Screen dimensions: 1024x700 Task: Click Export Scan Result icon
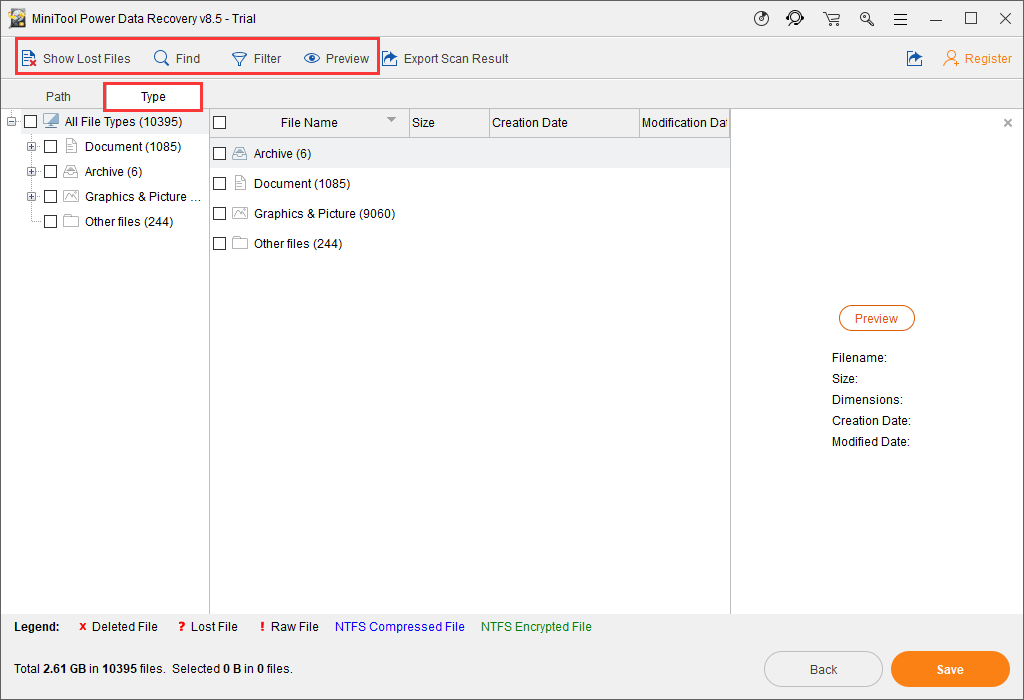coord(390,59)
